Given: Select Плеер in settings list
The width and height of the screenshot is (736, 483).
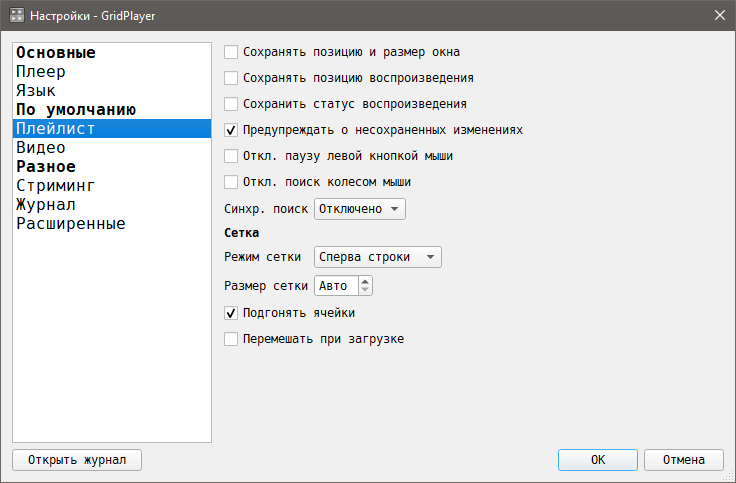Looking at the screenshot, I should click(112, 72).
